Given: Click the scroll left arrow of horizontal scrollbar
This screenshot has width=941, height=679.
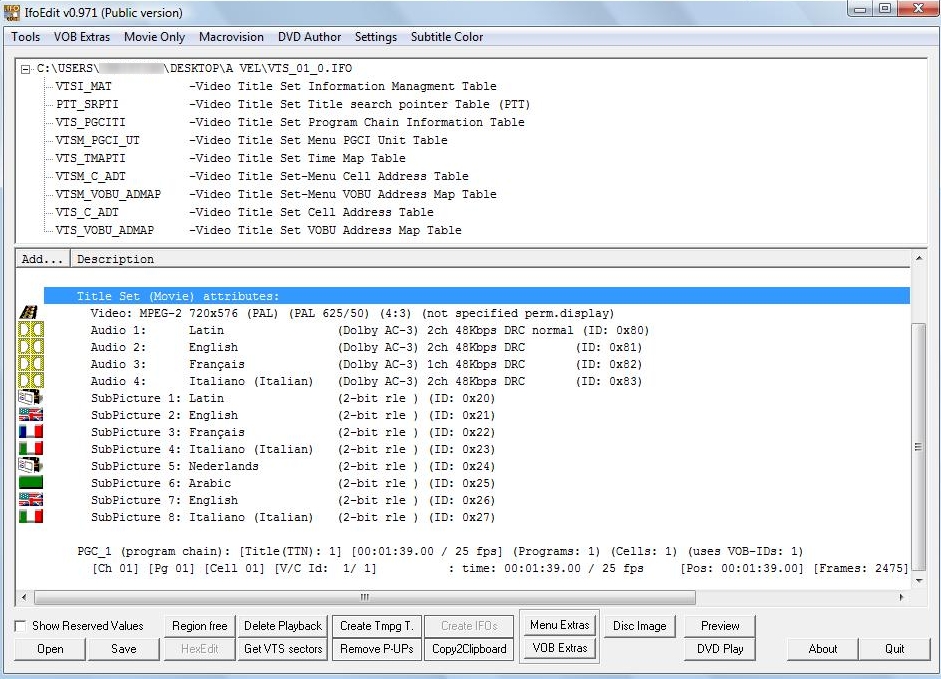Looking at the screenshot, I should [x=24, y=597].
